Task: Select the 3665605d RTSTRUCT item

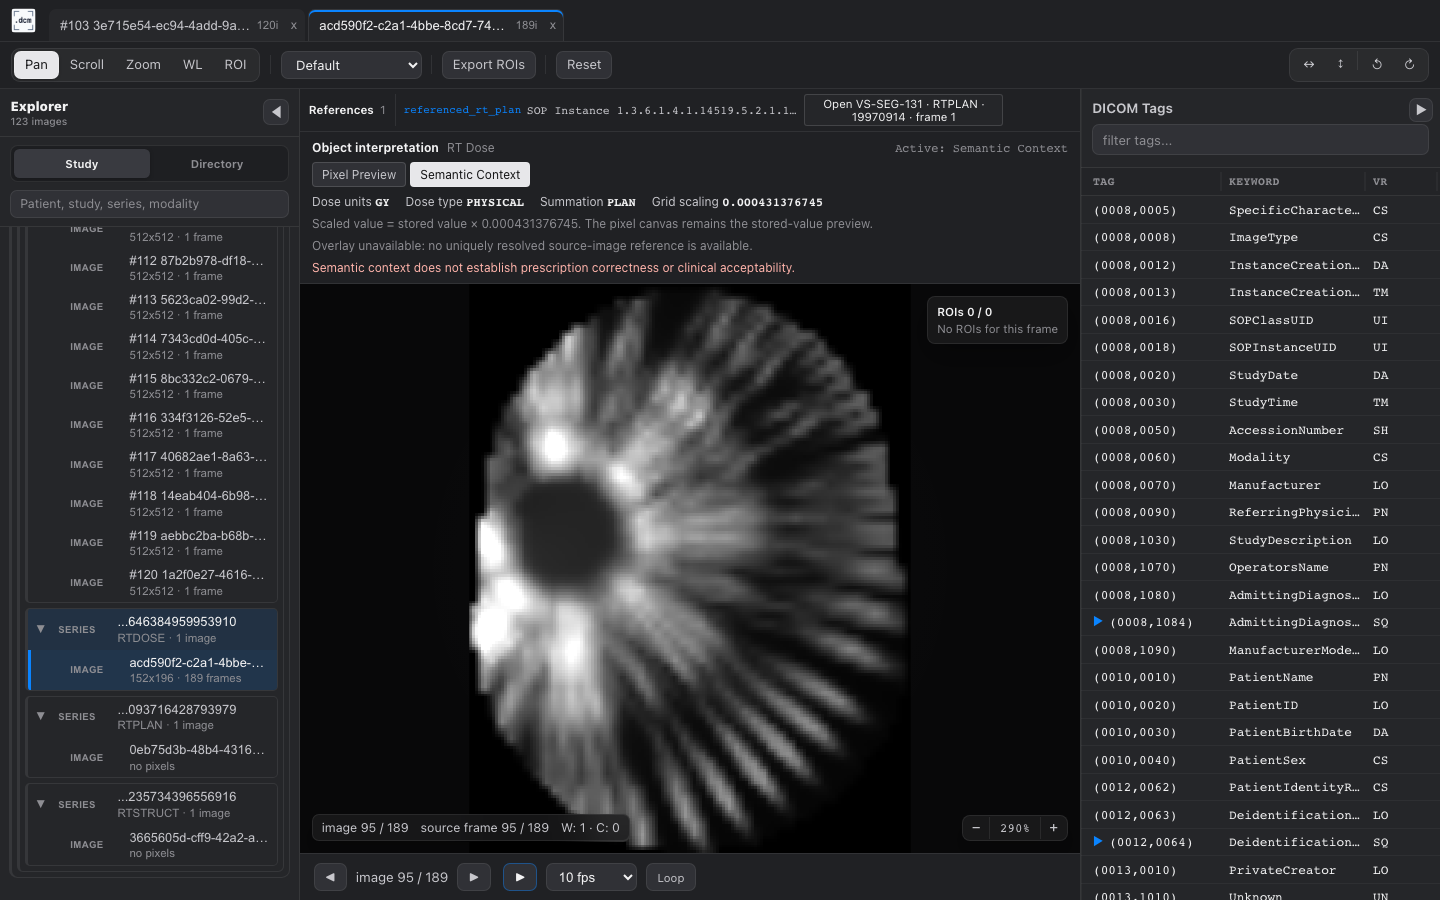Action: coord(152,845)
